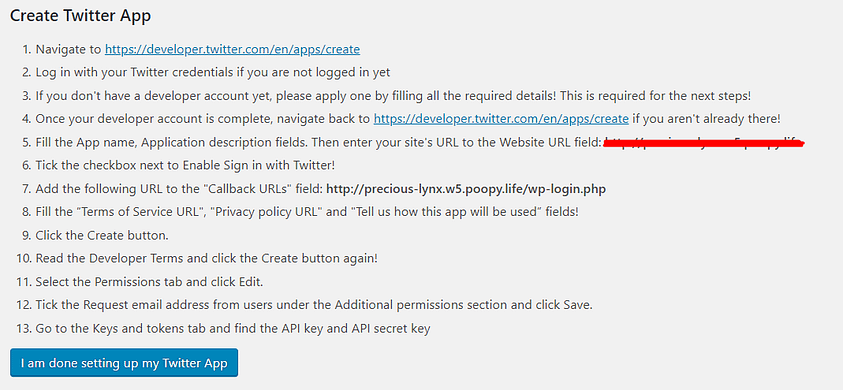Click the "Request email address from users" step
Screen dimensions: 843x390
click(314, 305)
